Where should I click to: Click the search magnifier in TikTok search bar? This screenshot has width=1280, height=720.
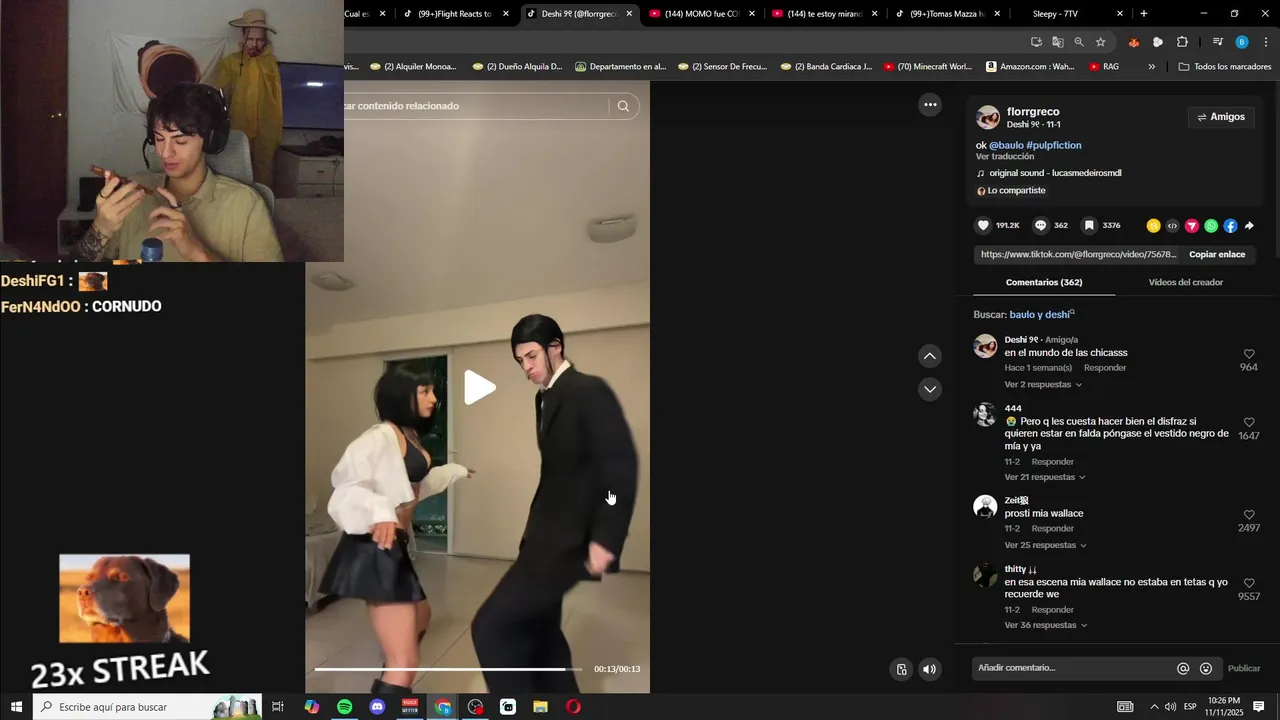point(623,106)
